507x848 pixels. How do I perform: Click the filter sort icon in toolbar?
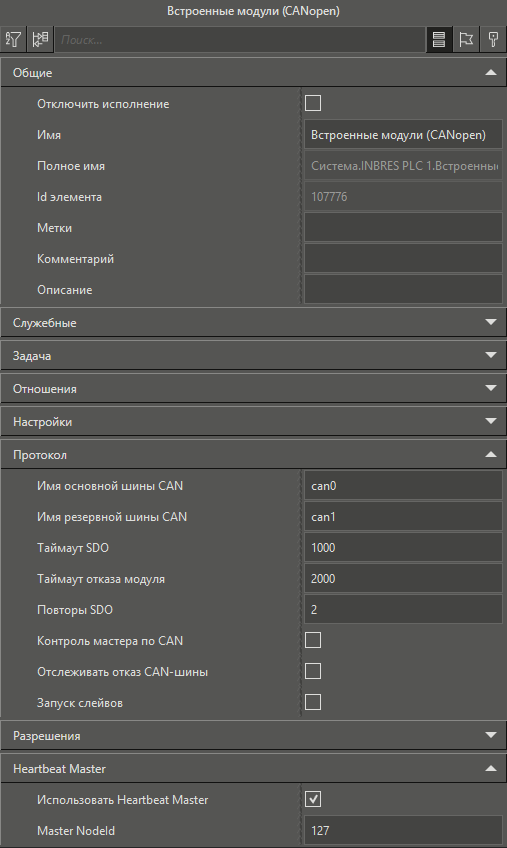13,39
